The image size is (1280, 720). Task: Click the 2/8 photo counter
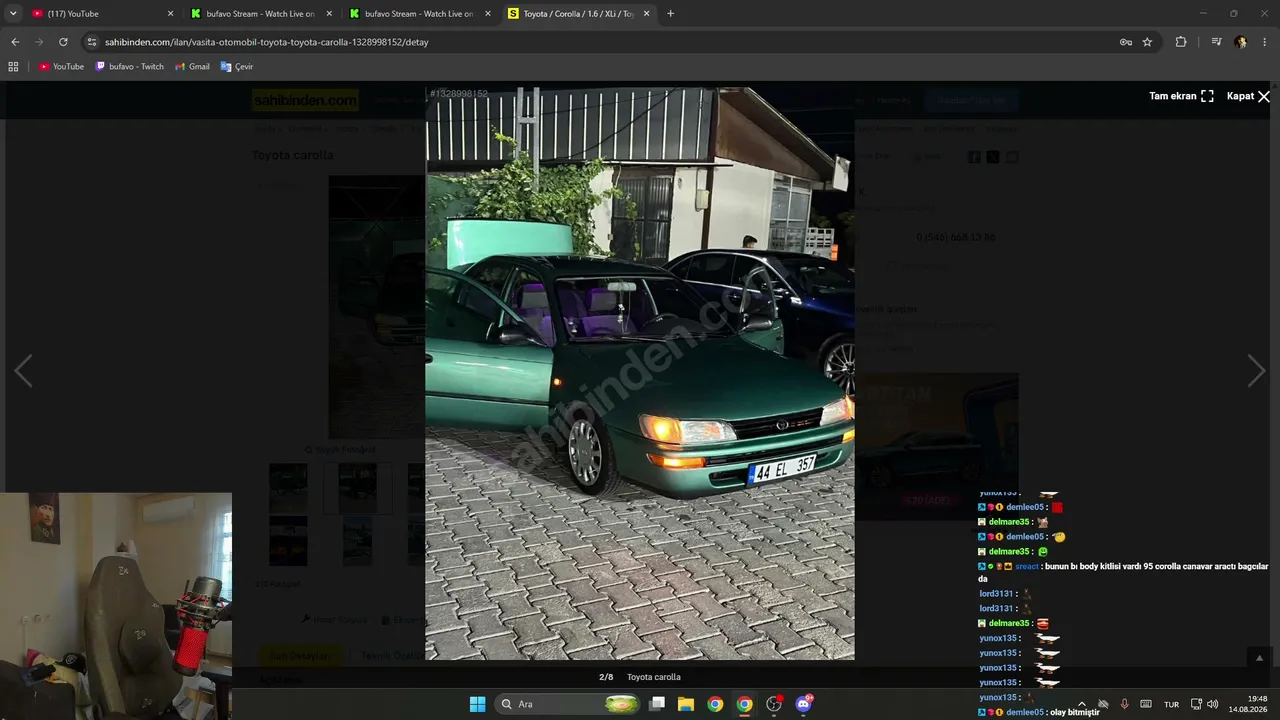click(606, 677)
